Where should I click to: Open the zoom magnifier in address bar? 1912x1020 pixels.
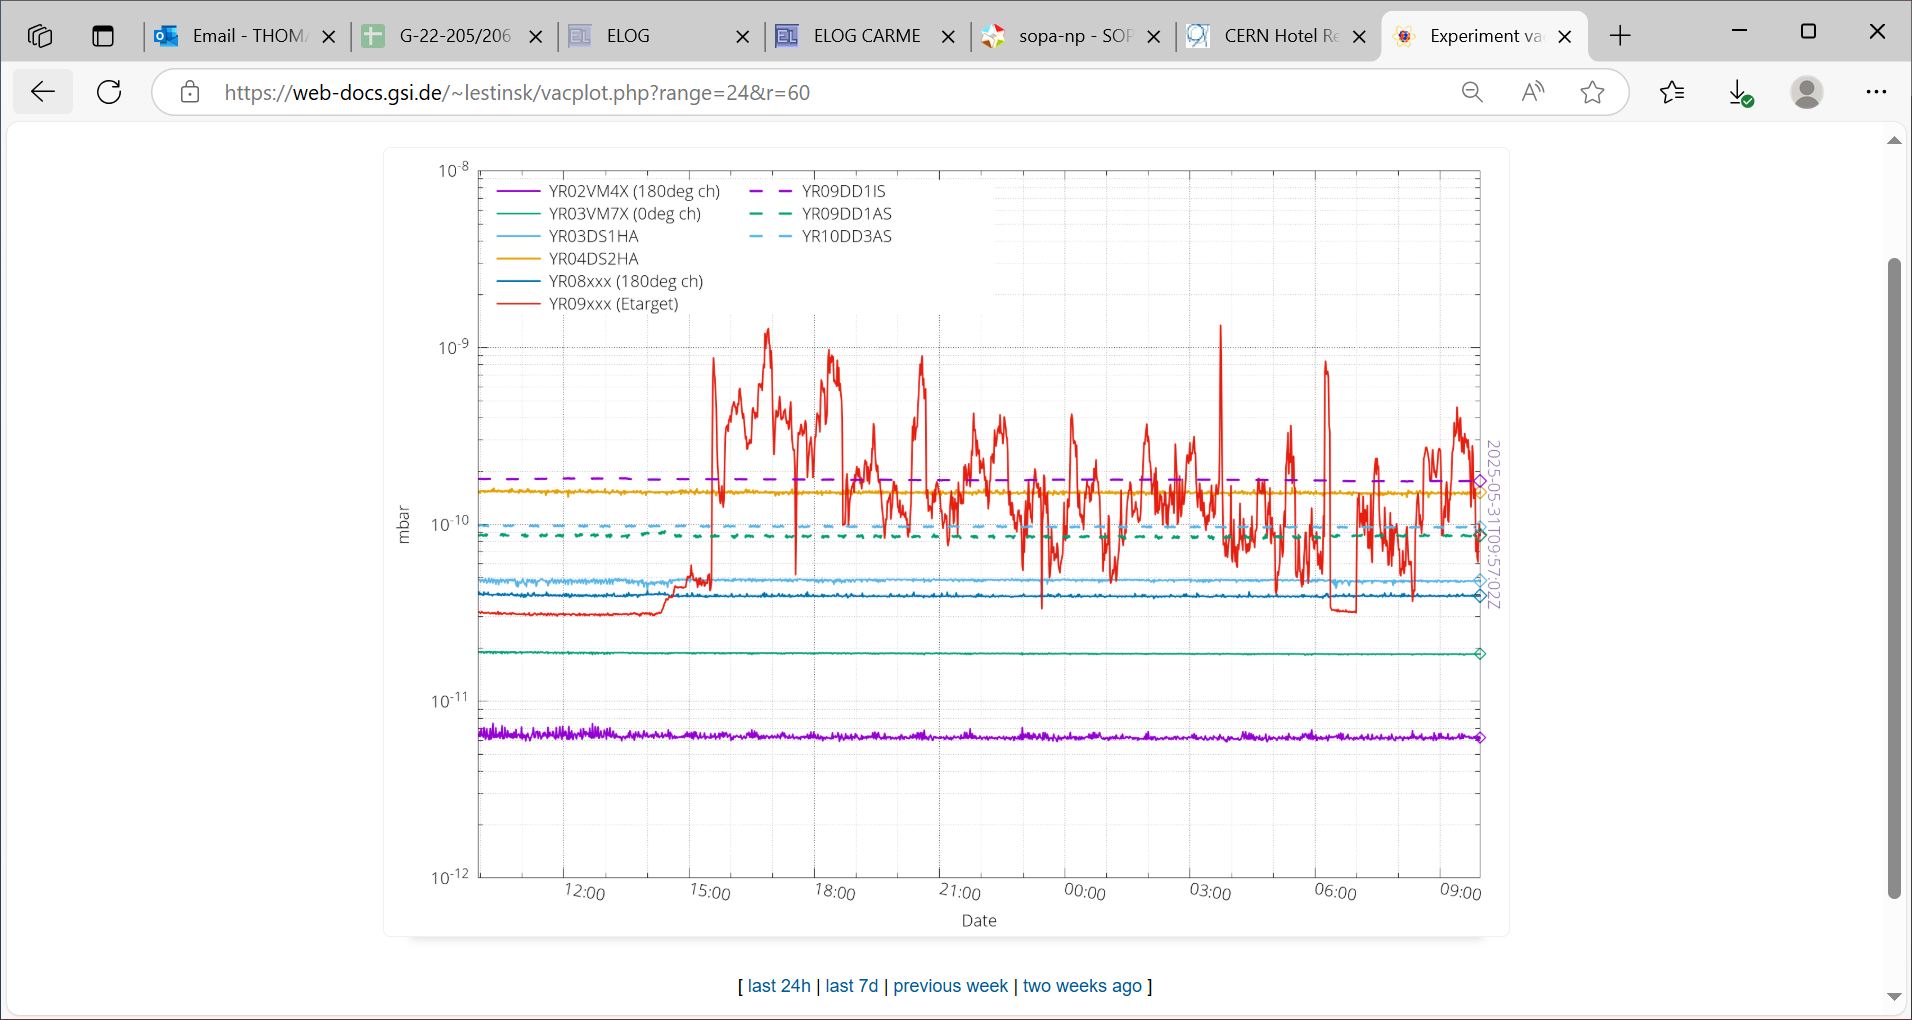1472,93
